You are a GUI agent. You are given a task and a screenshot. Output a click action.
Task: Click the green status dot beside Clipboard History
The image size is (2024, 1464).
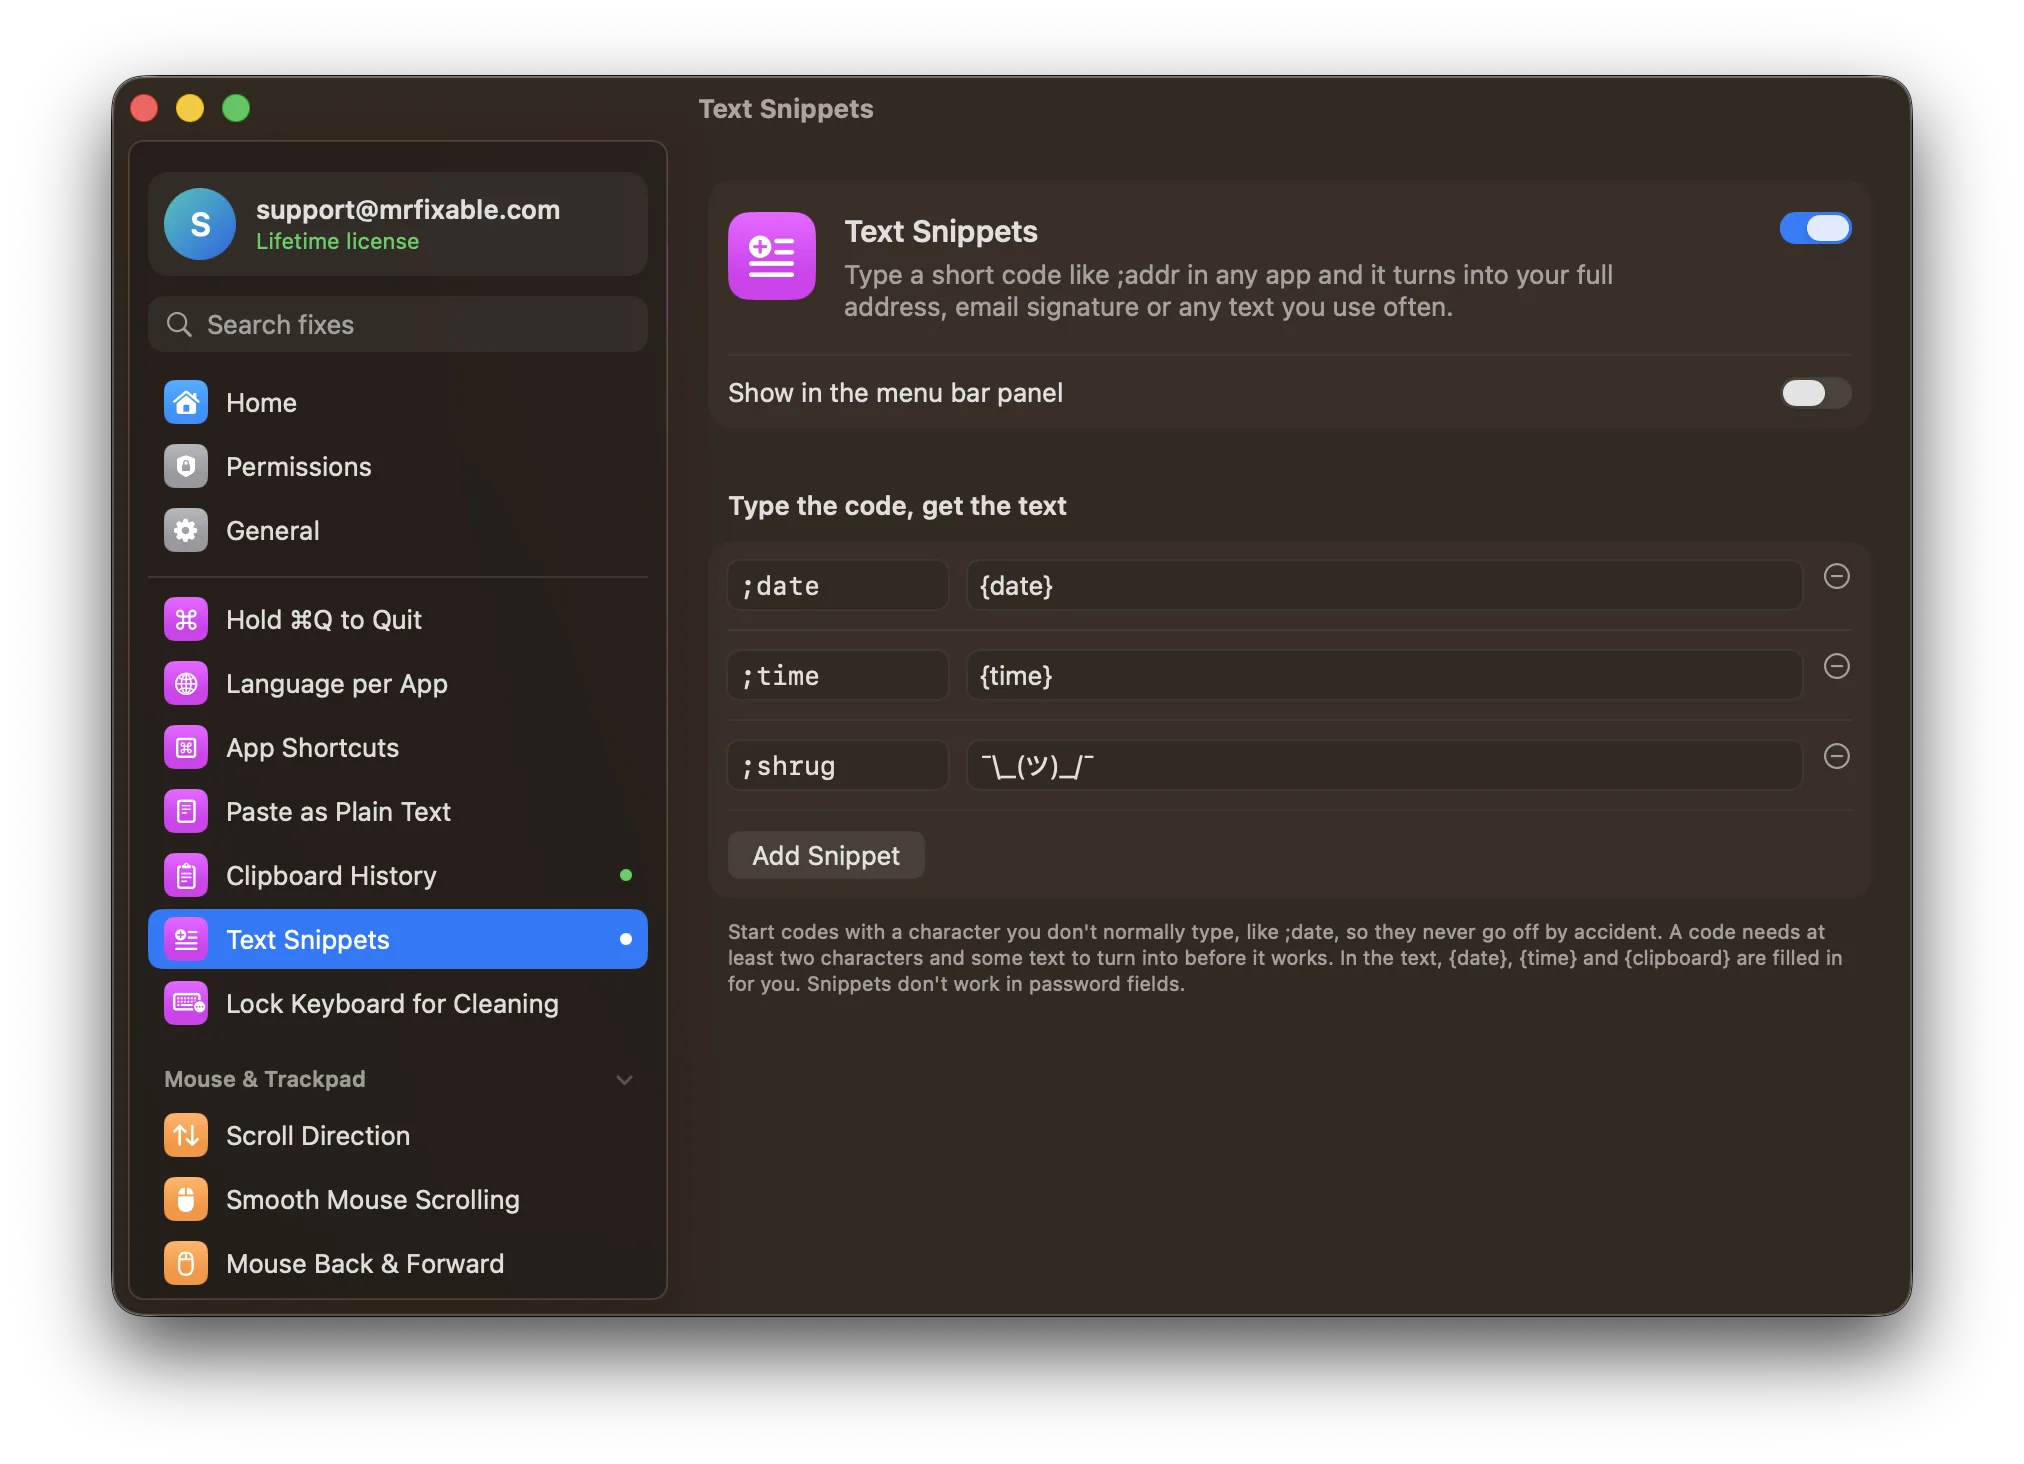626,875
